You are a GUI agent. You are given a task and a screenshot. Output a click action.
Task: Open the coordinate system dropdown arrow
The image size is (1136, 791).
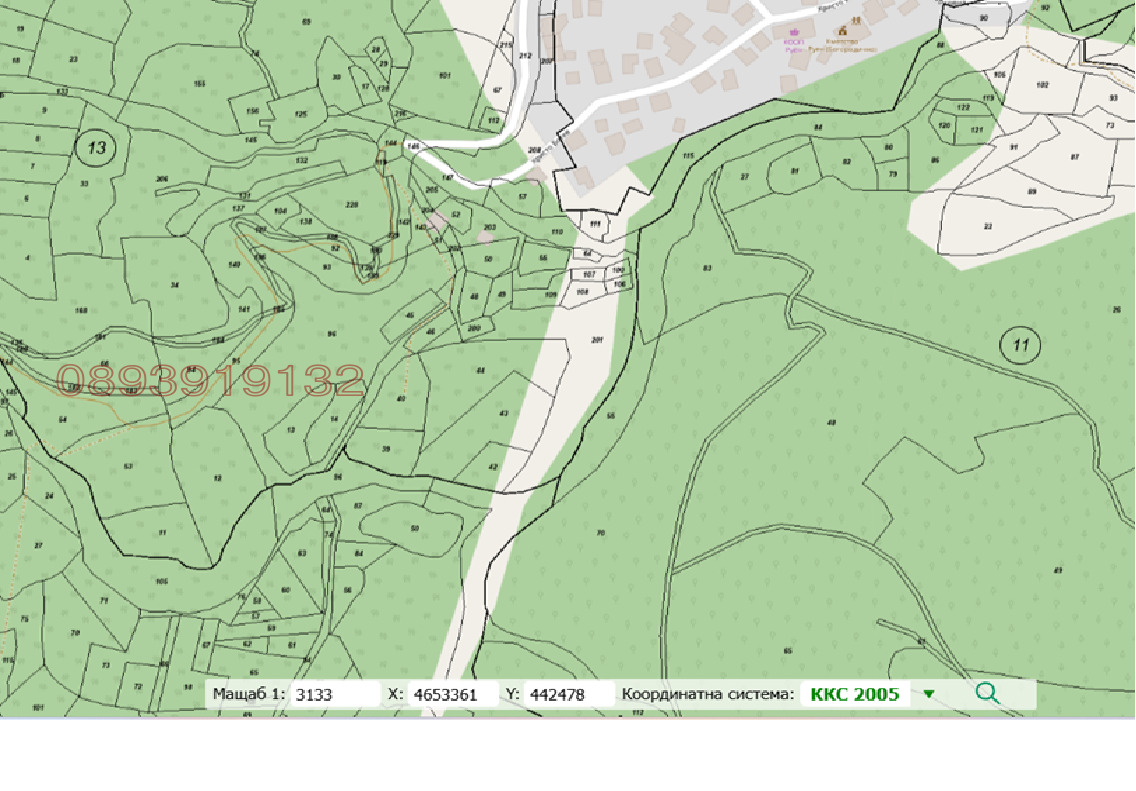coord(929,694)
